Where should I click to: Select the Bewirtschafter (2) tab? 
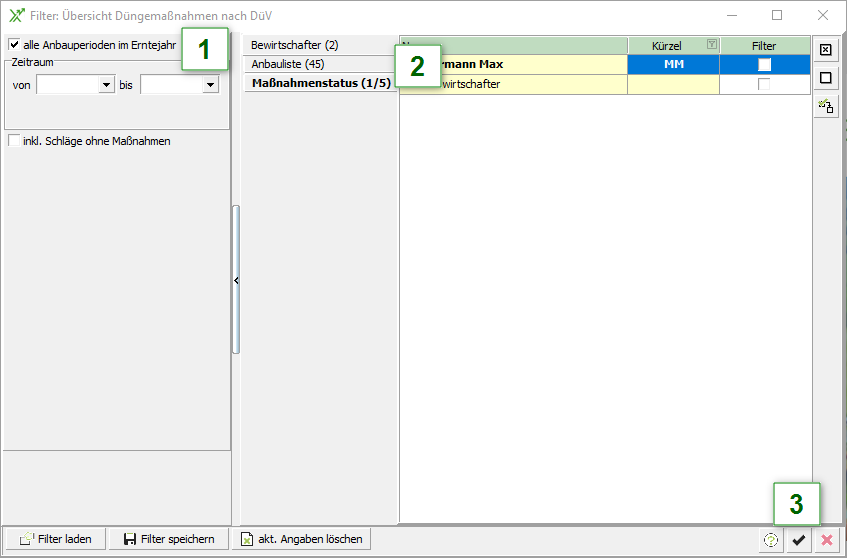tap(295, 45)
